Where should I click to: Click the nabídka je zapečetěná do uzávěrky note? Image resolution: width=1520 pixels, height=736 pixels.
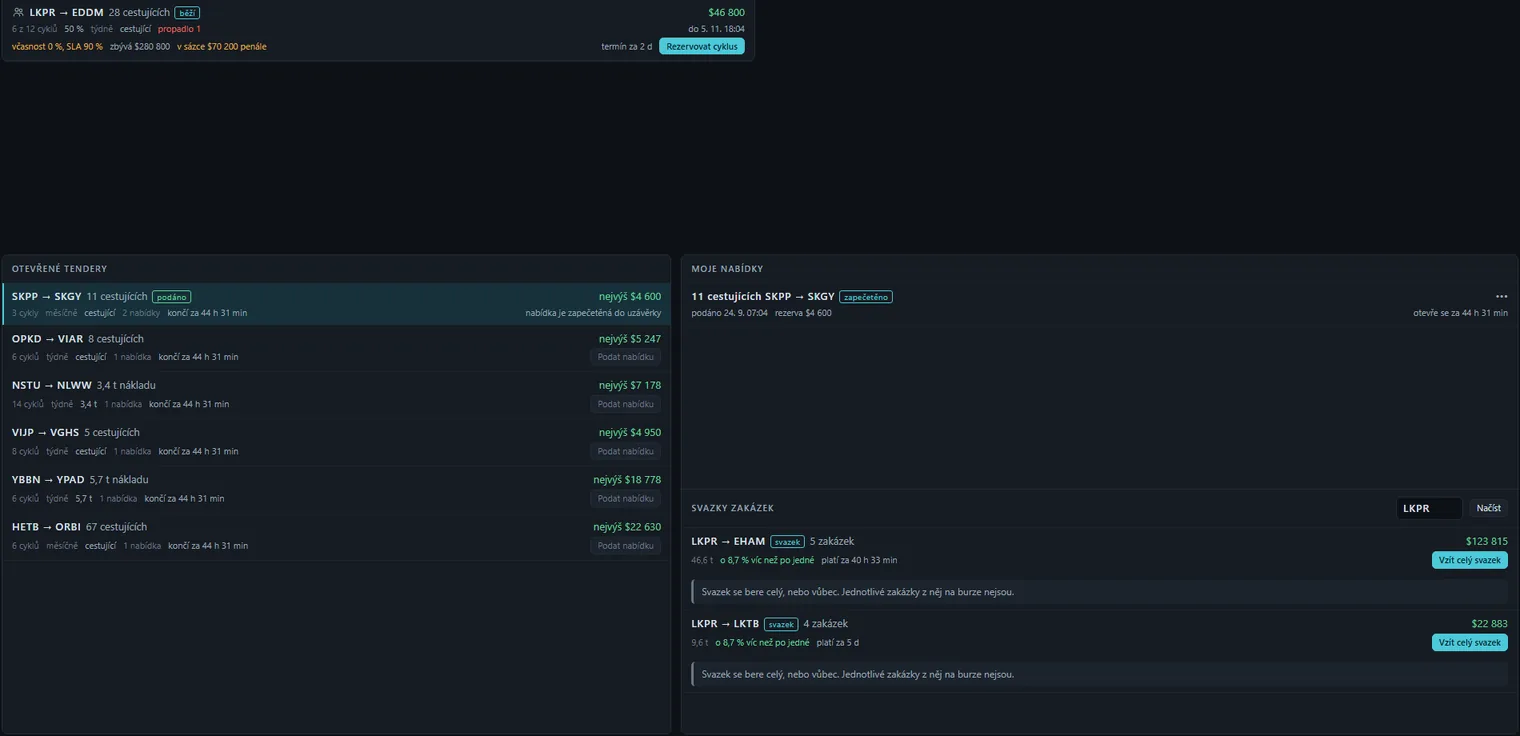pyautogui.click(x=593, y=313)
